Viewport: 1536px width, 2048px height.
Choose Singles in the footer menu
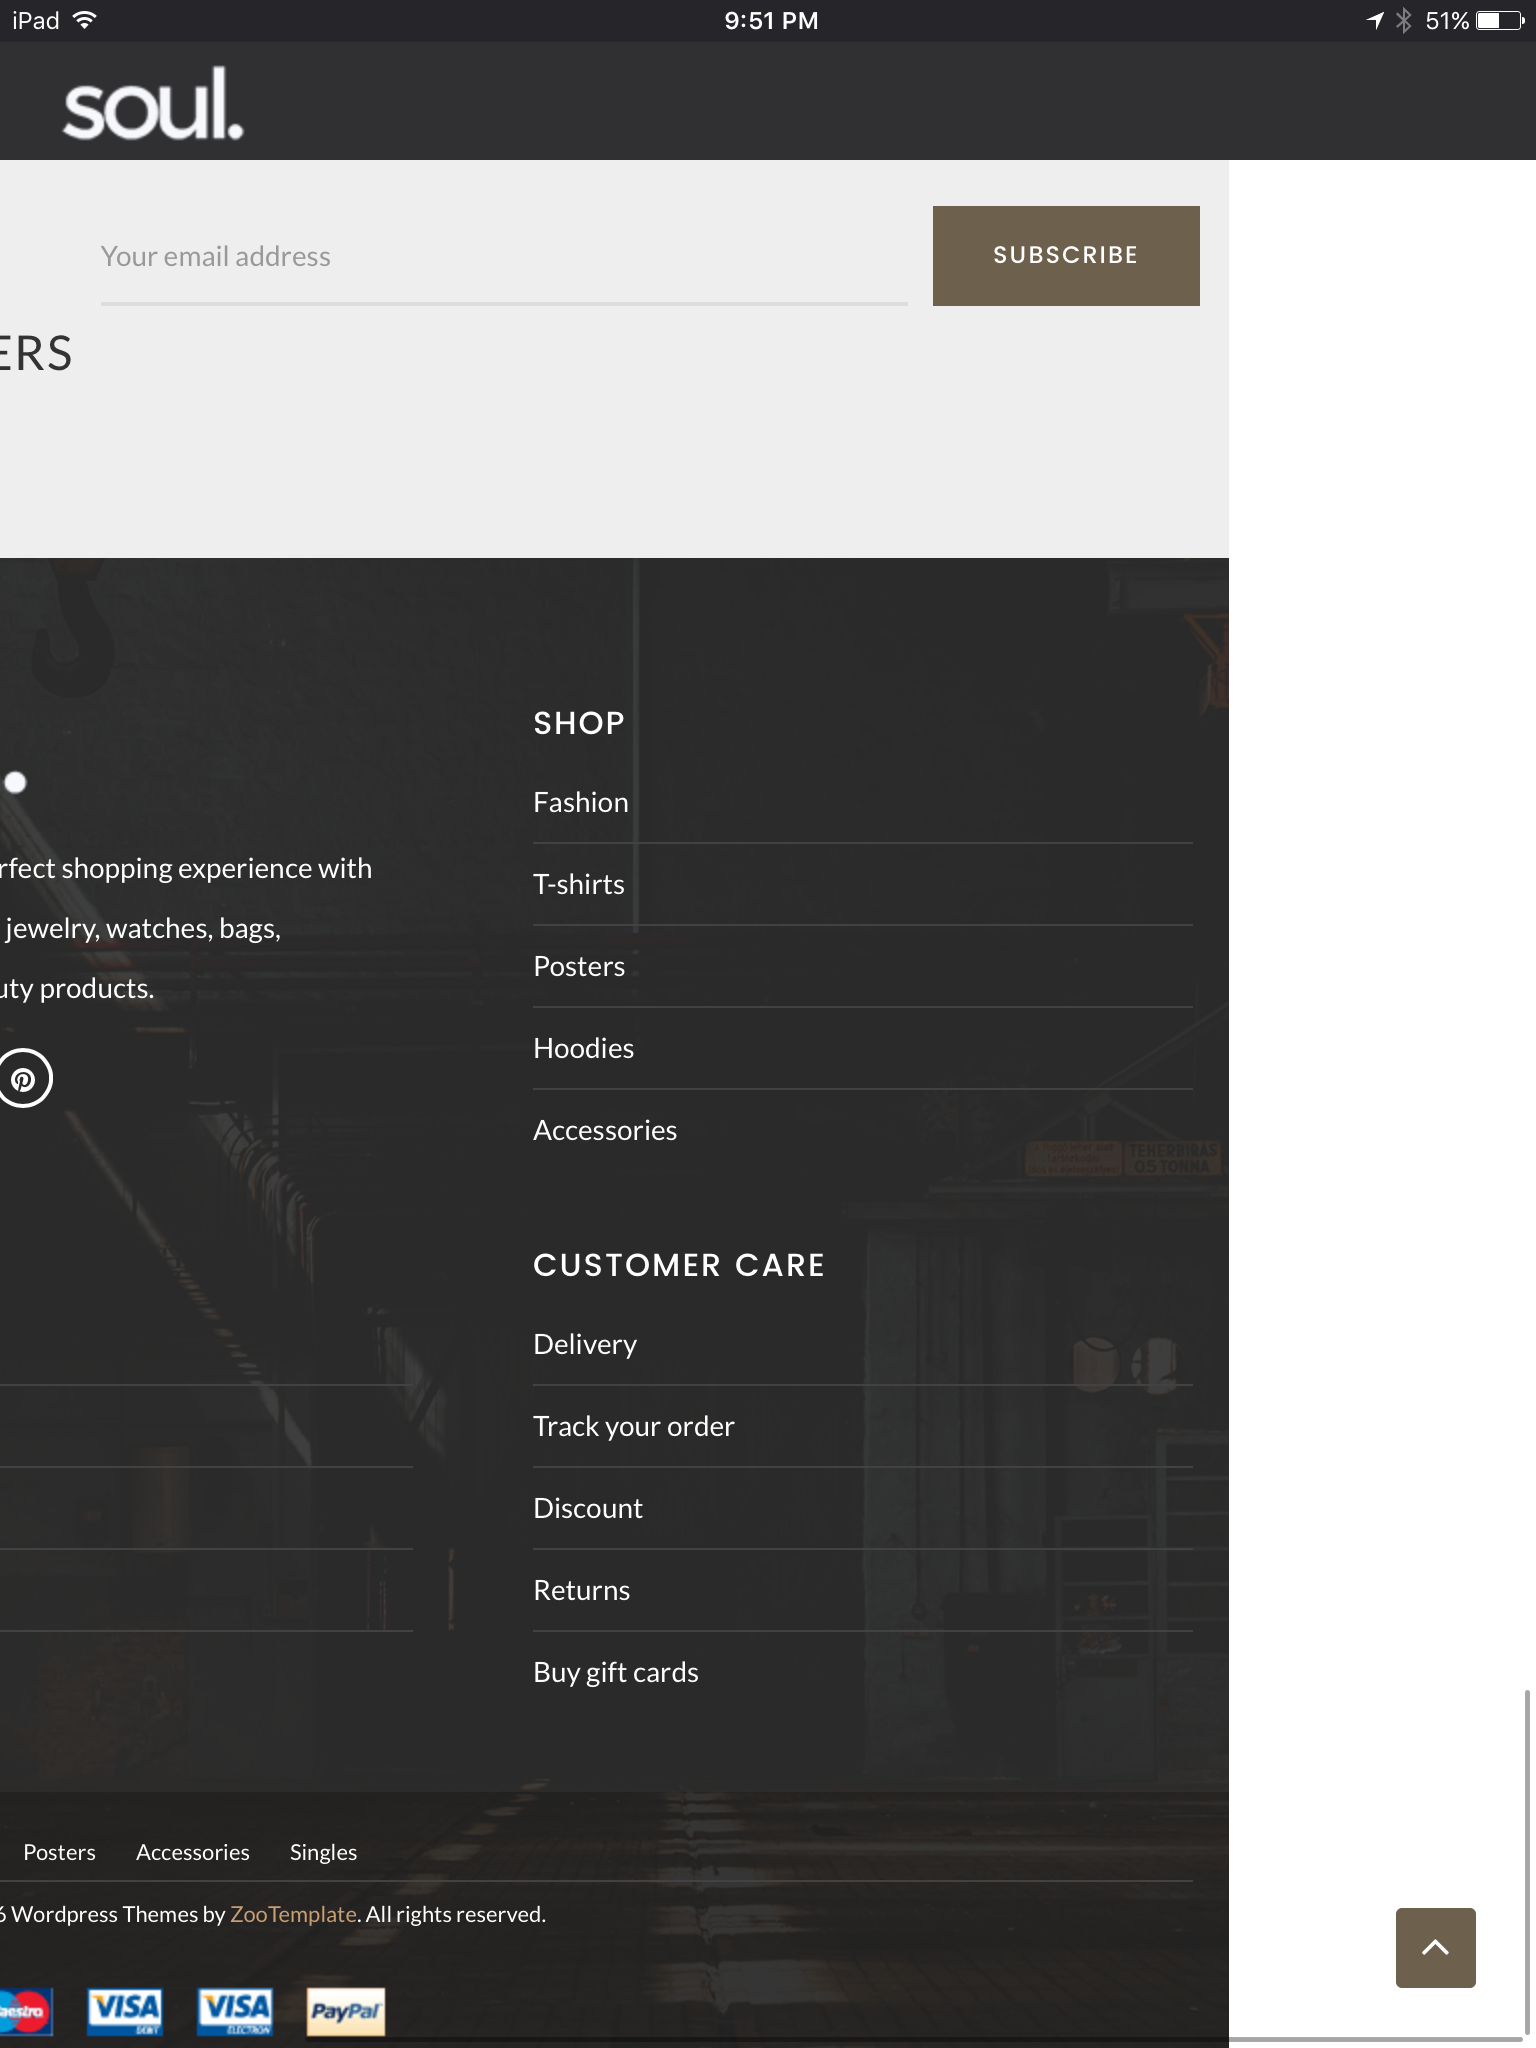[x=323, y=1852]
